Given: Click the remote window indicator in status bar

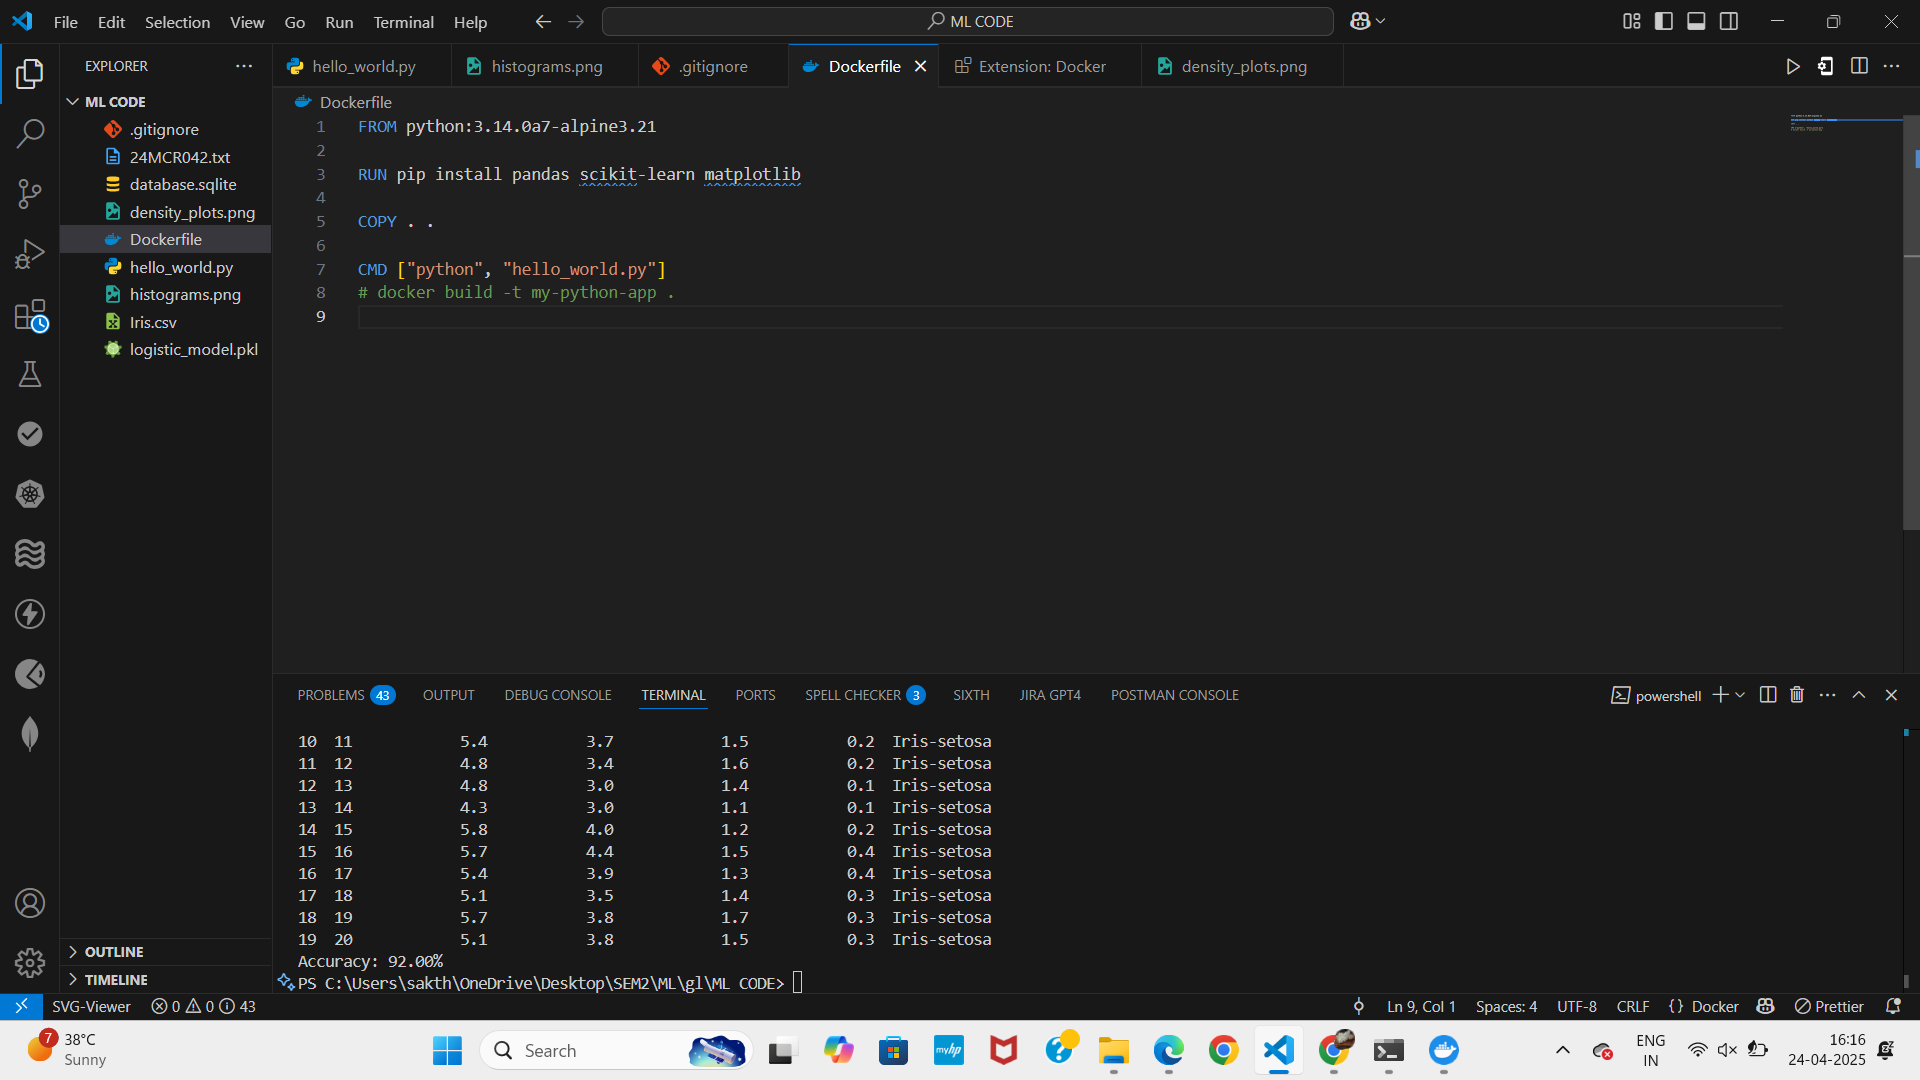Looking at the screenshot, I should [21, 1006].
